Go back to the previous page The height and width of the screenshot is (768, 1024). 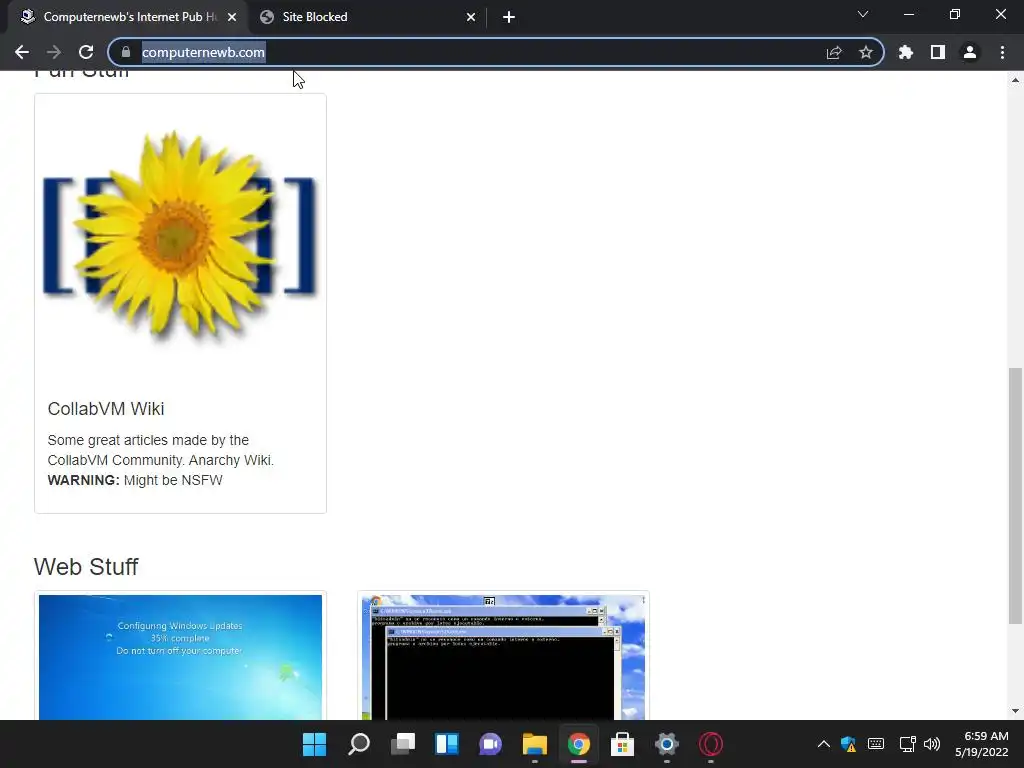tap(22, 52)
